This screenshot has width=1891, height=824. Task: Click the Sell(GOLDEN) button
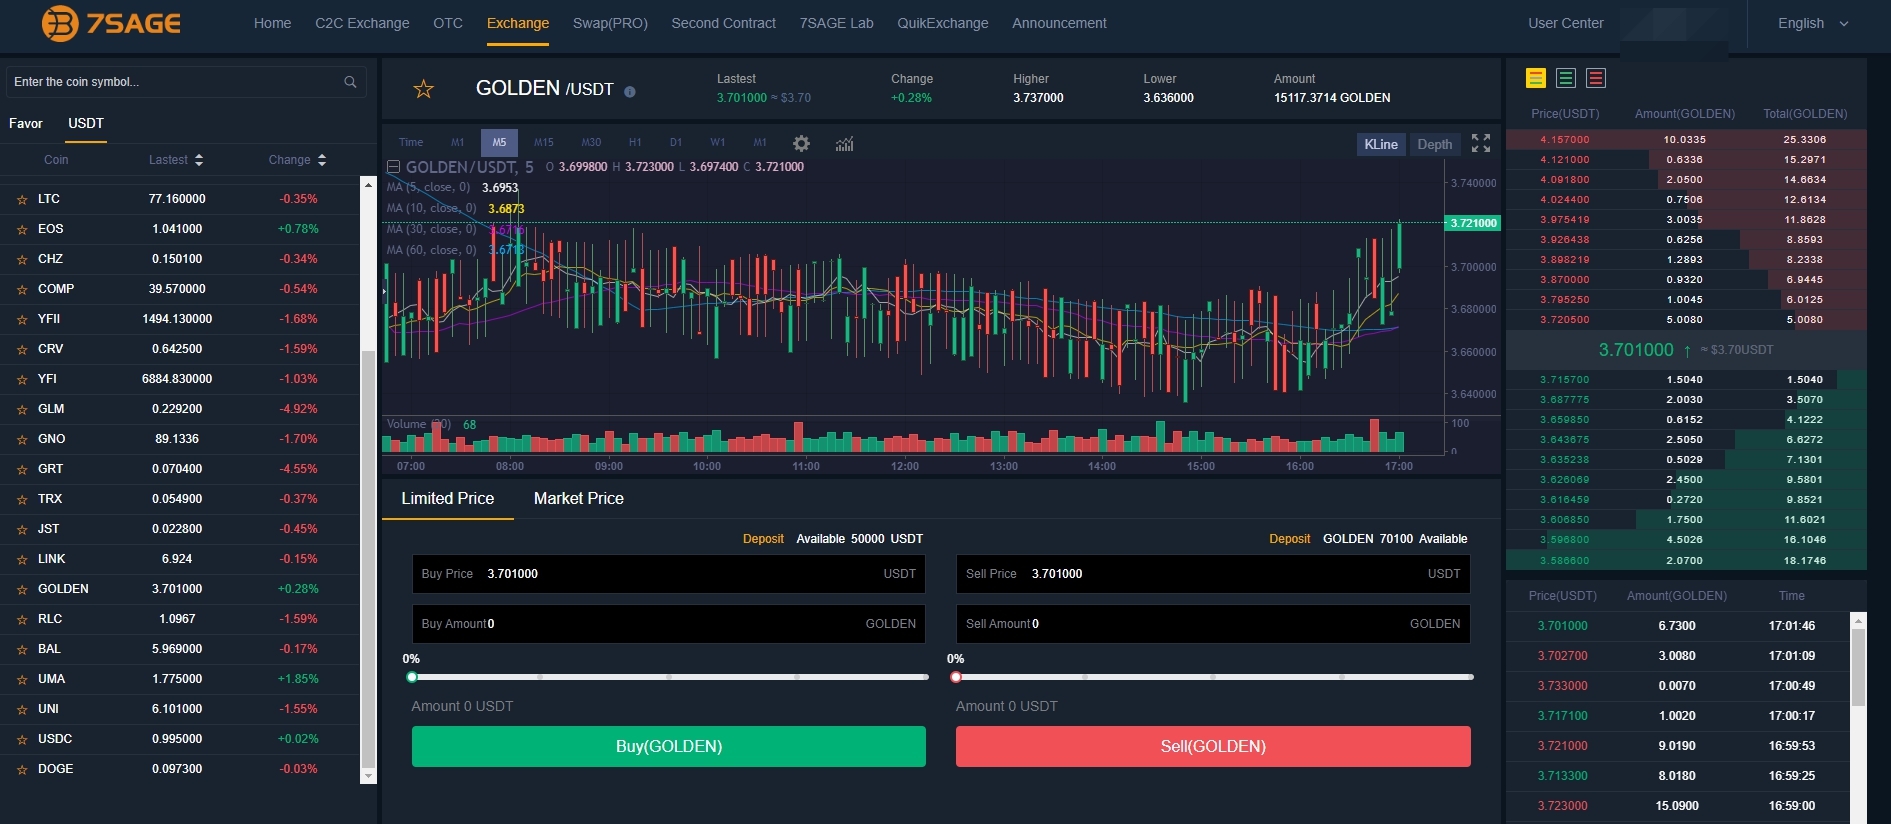click(x=1213, y=746)
